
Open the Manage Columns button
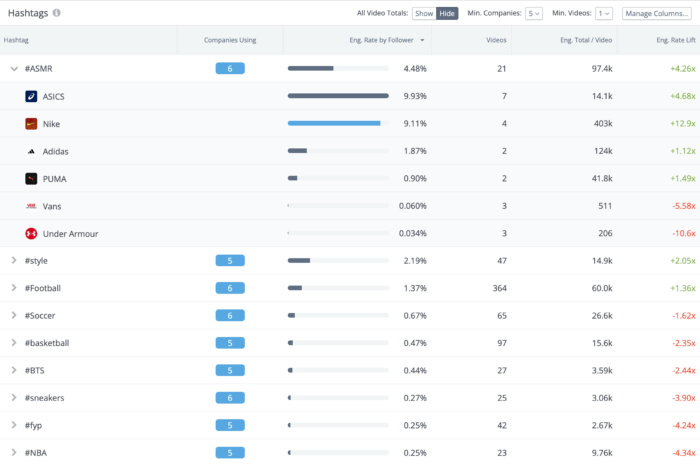pyautogui.click(x=658, y=13)
